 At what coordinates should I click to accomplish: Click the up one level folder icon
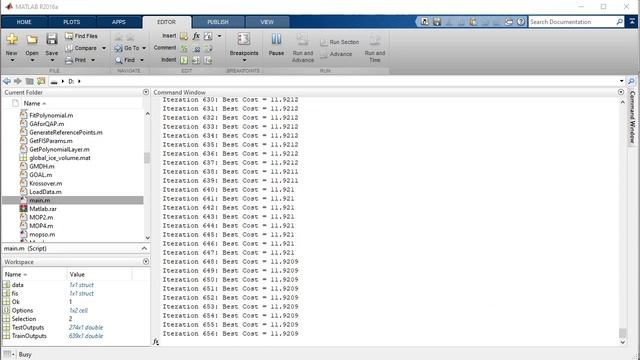point(29,81)
